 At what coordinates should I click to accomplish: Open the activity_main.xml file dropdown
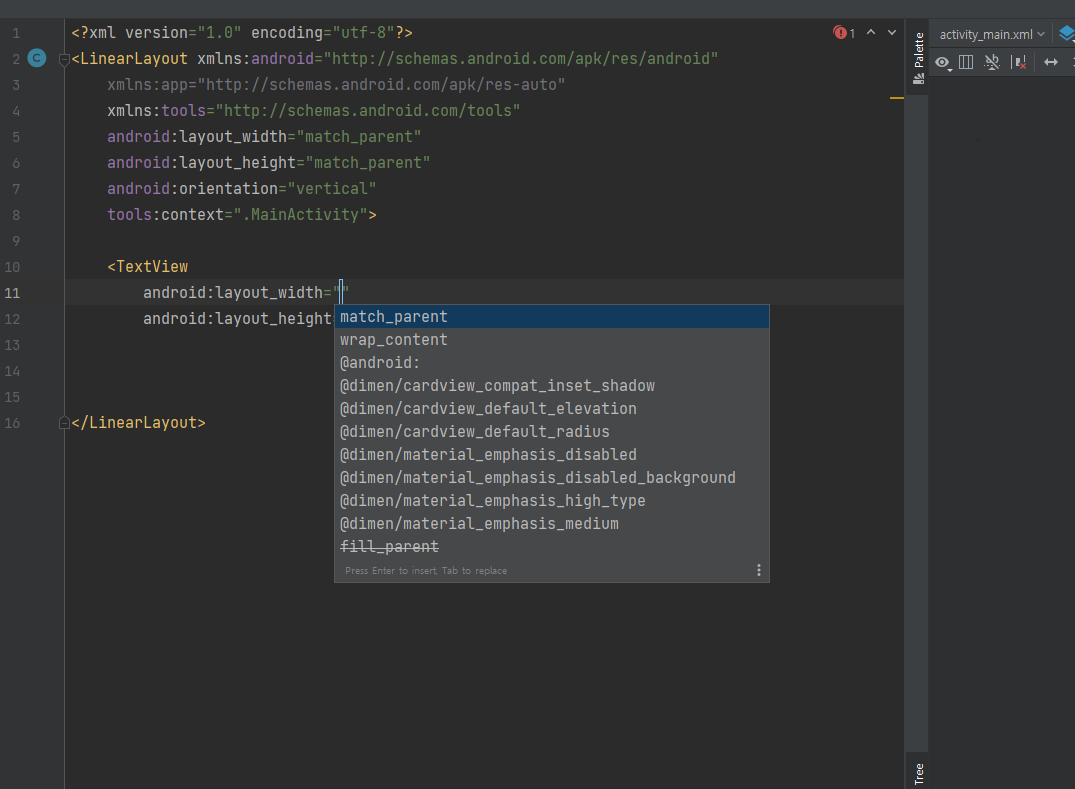pos(991,34)
